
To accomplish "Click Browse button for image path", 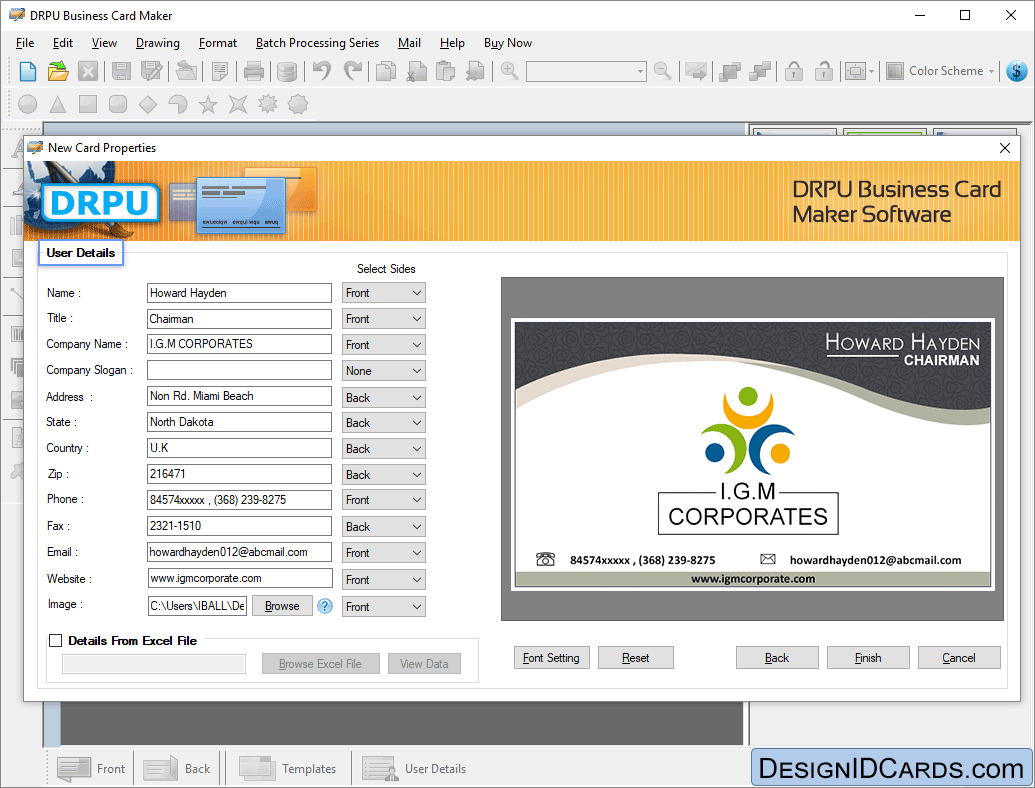I will click(x=282, y=606).
